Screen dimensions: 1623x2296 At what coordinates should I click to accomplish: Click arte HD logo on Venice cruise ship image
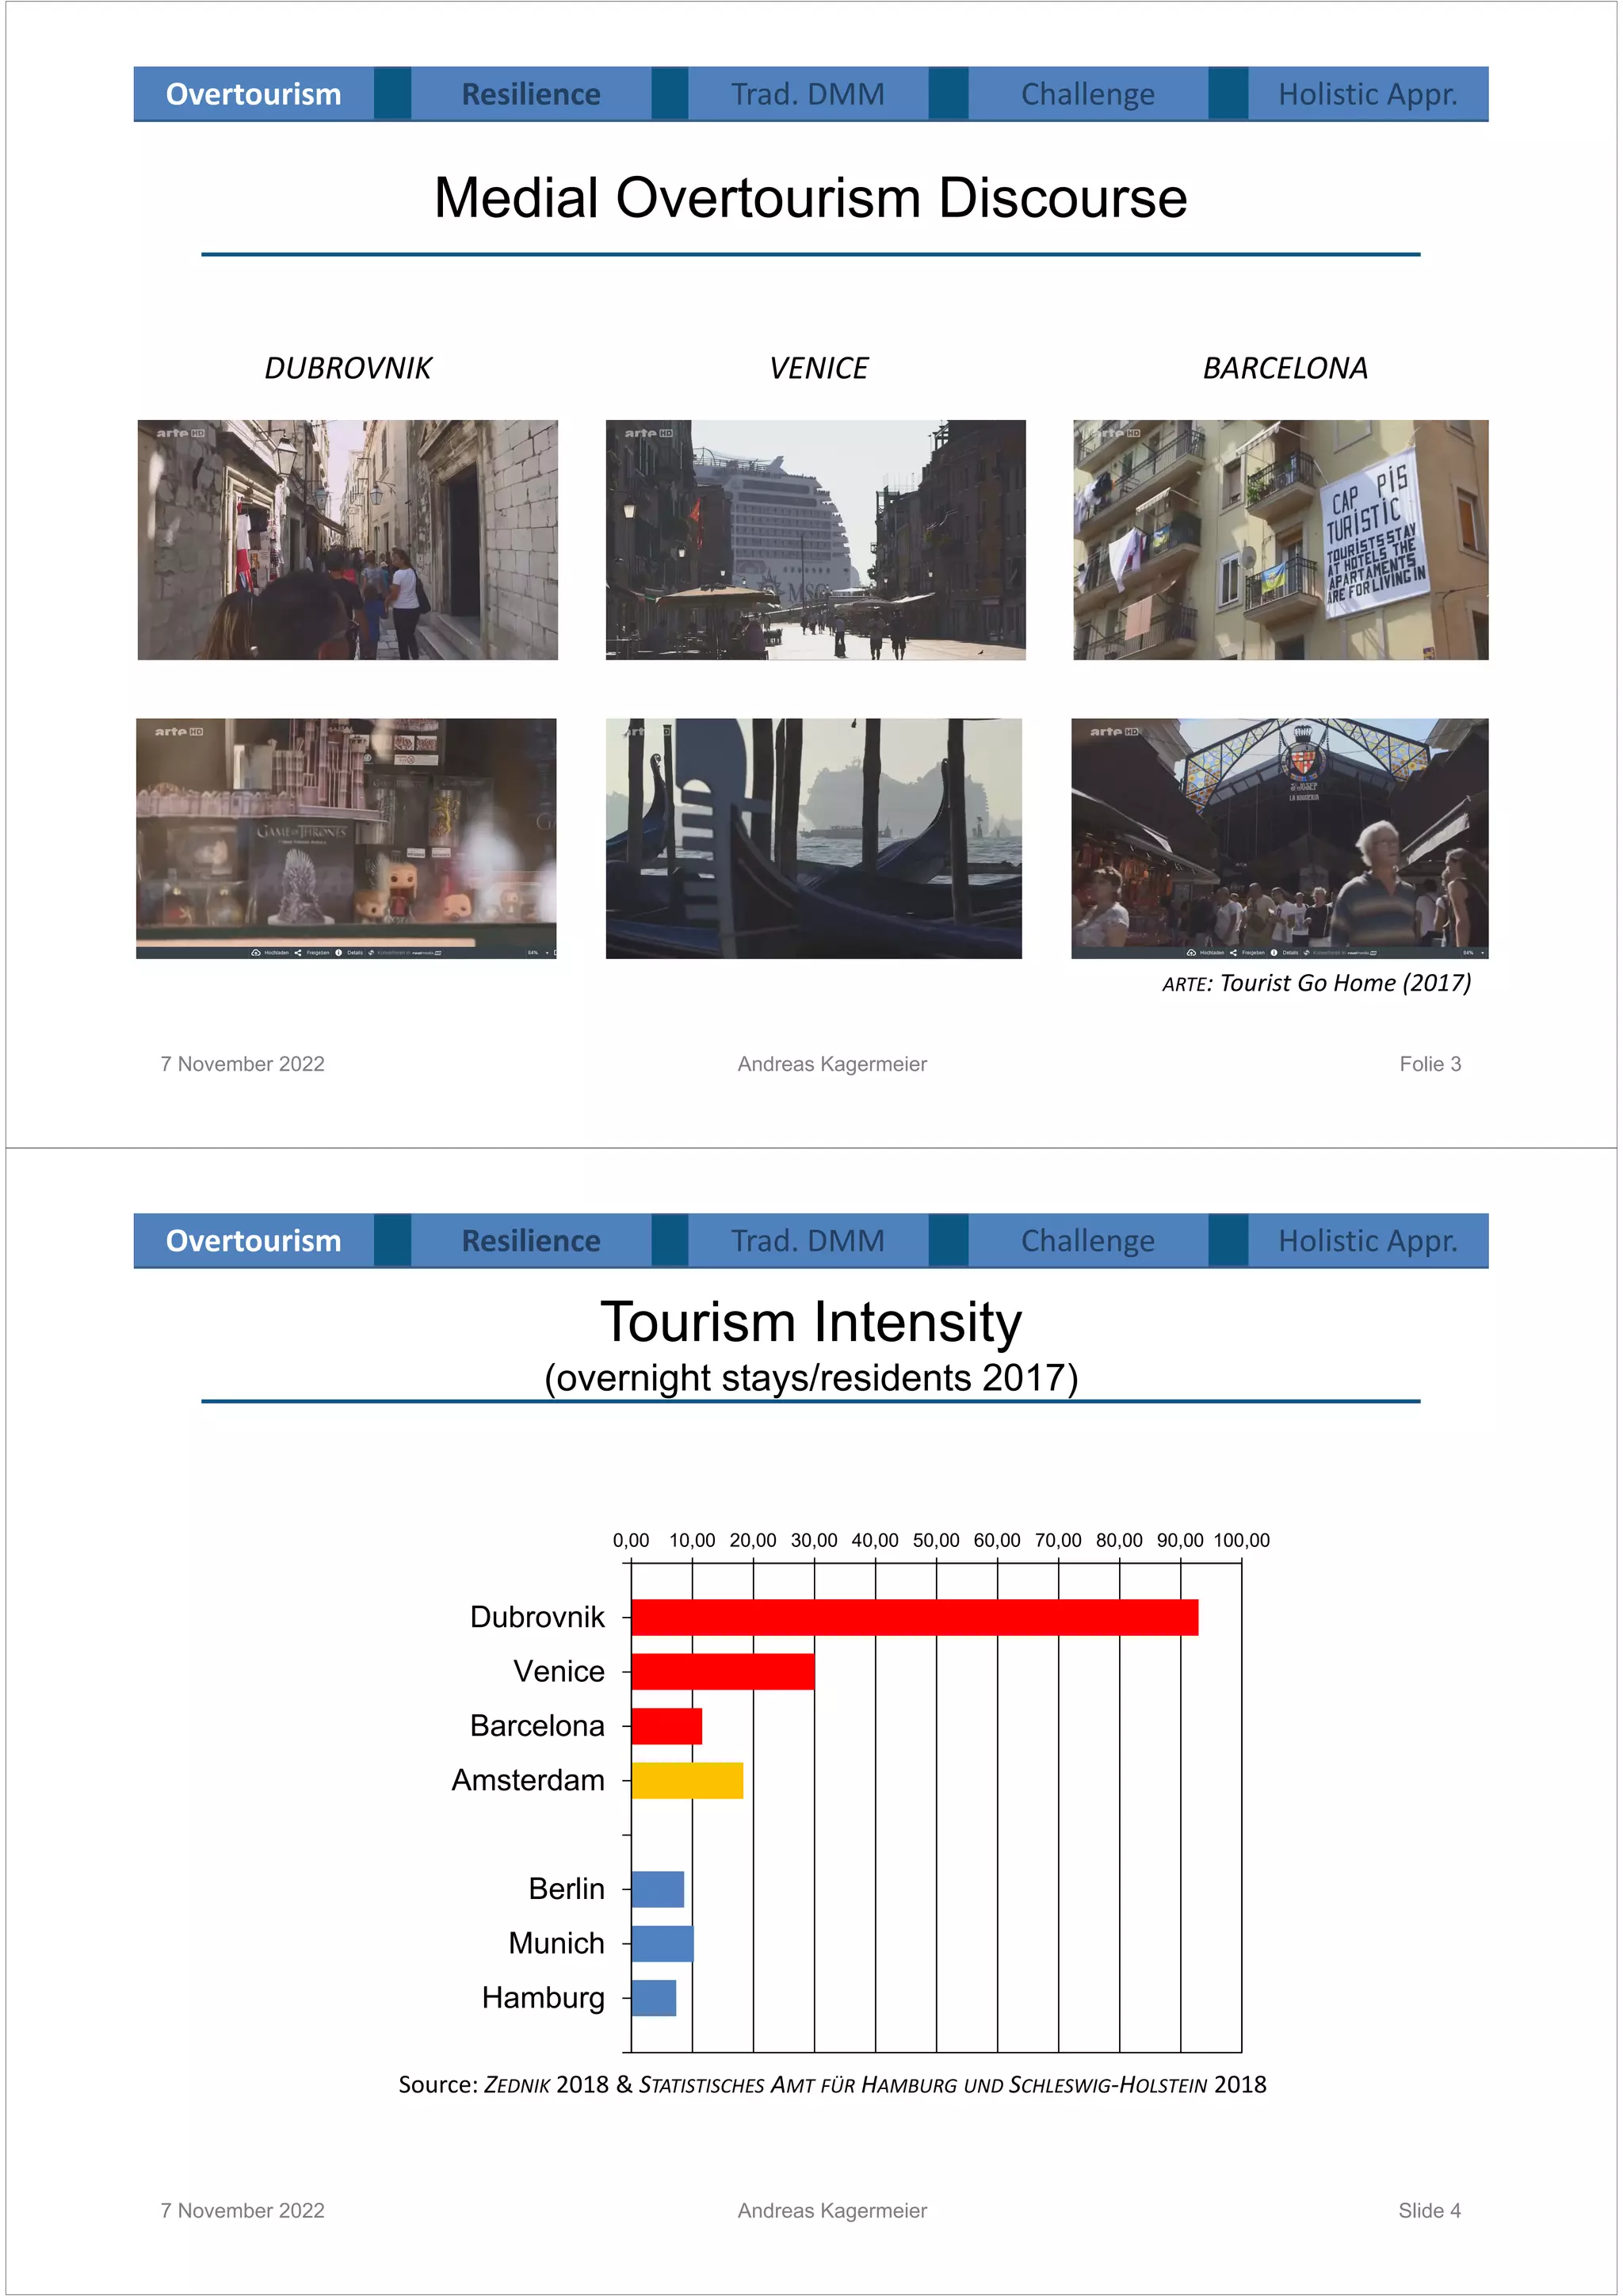(648, 433)
